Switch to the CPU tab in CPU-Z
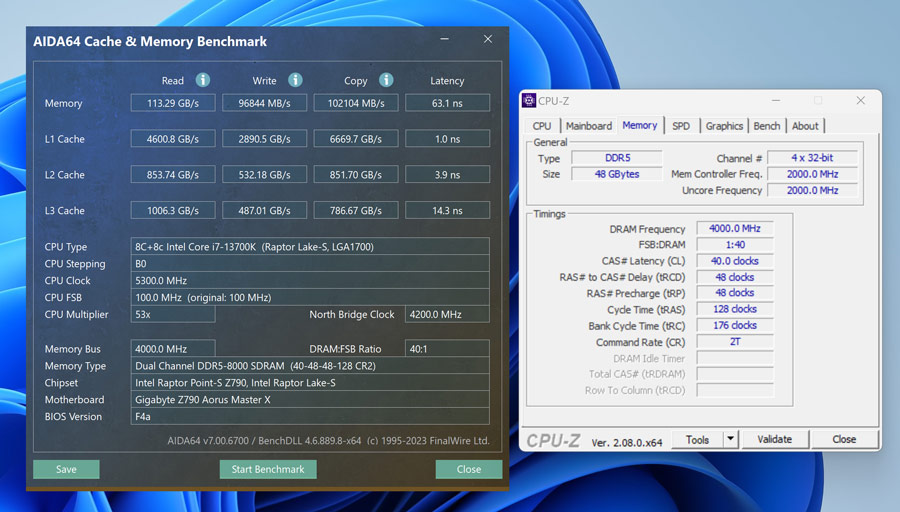Viewport: 900px width, 512px height. click(x=541, y=126)
